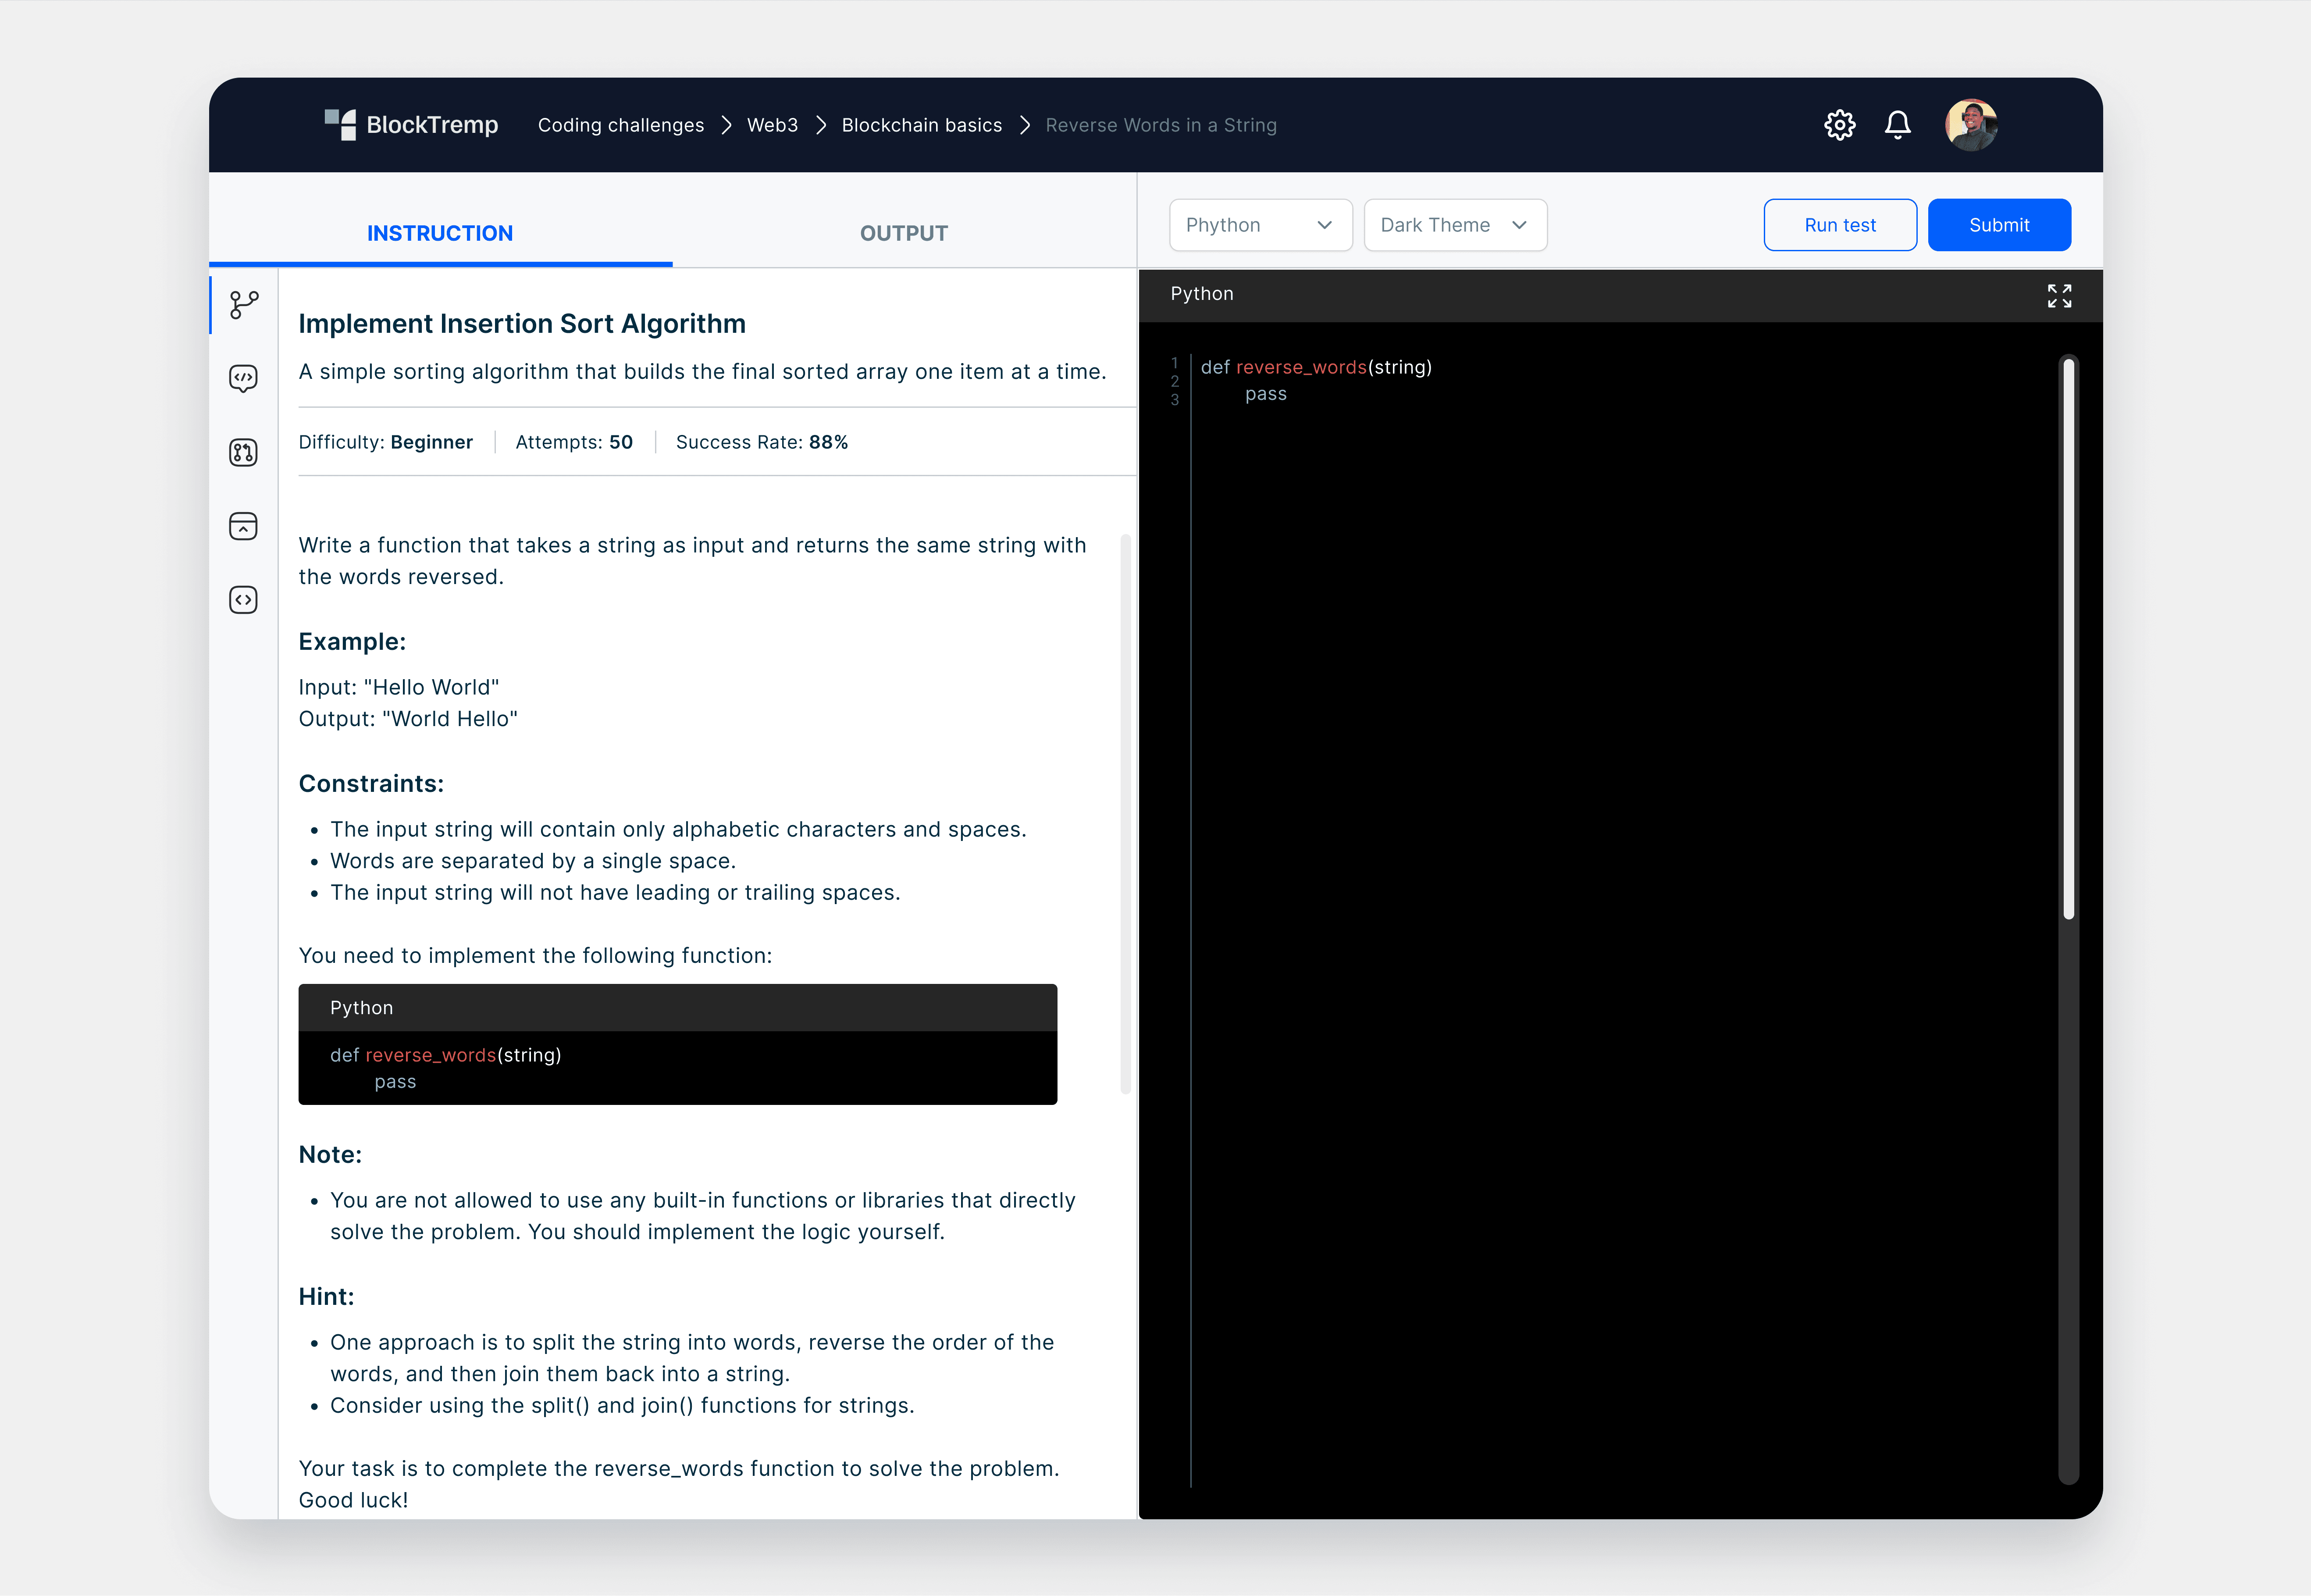Select the pull request sidebar icon
This screenshot has width=2311, height=1596.
(243, 452)
